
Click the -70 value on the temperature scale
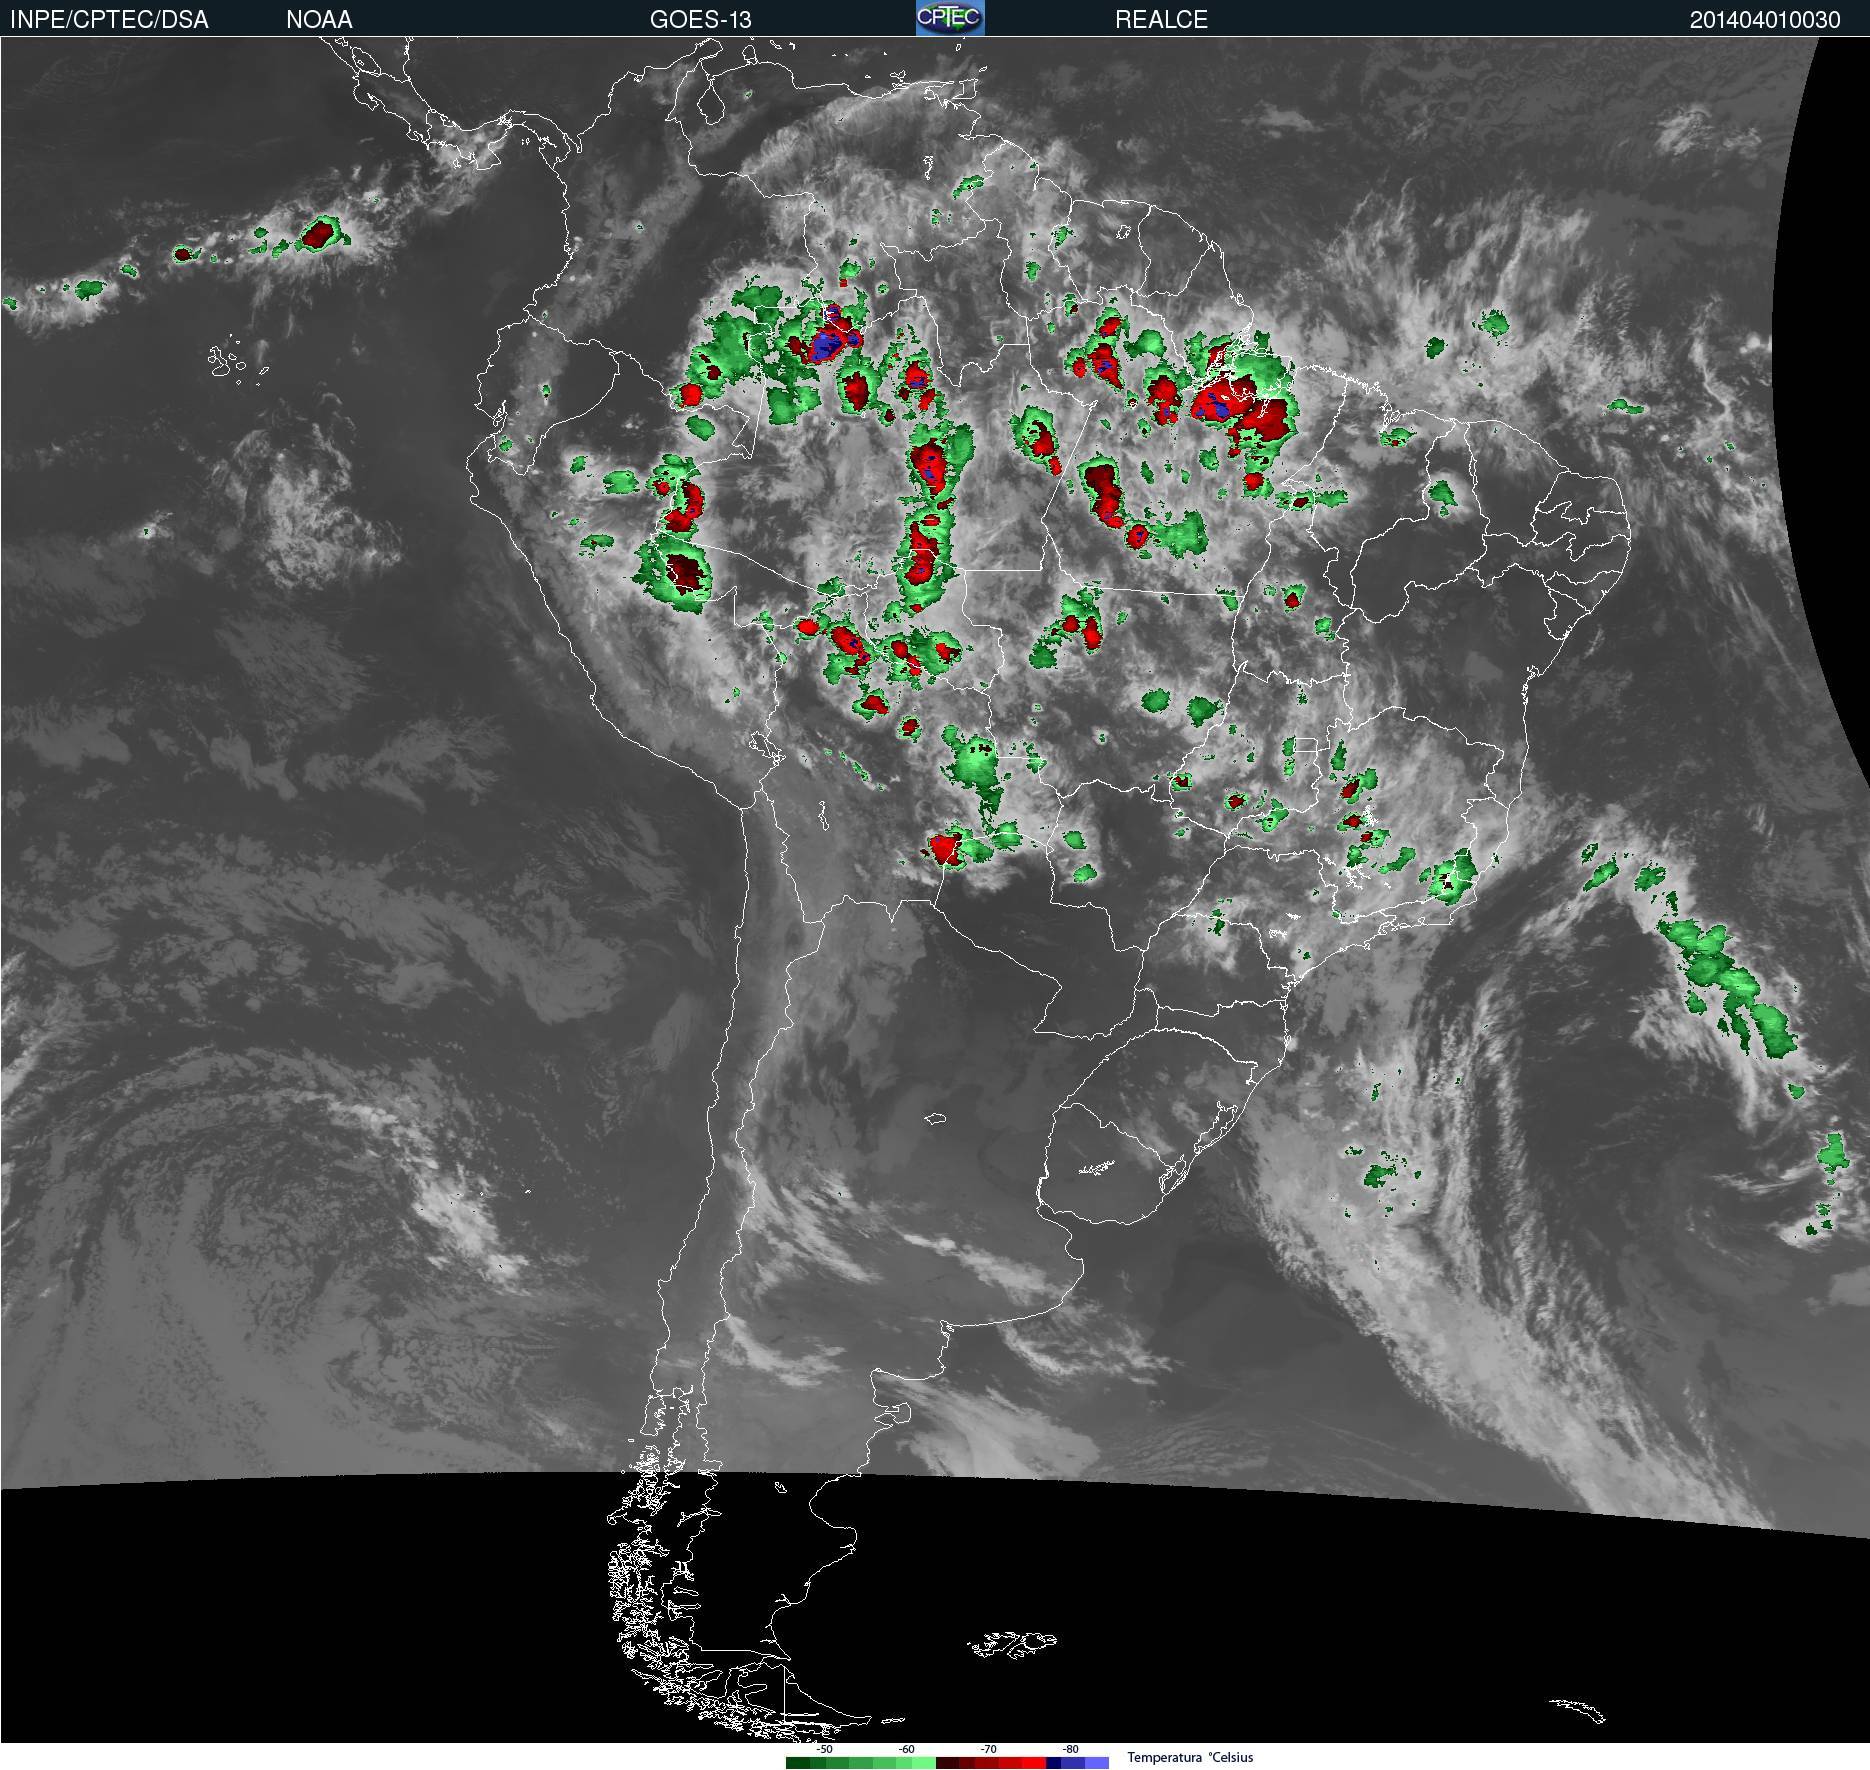[988, 1750]
